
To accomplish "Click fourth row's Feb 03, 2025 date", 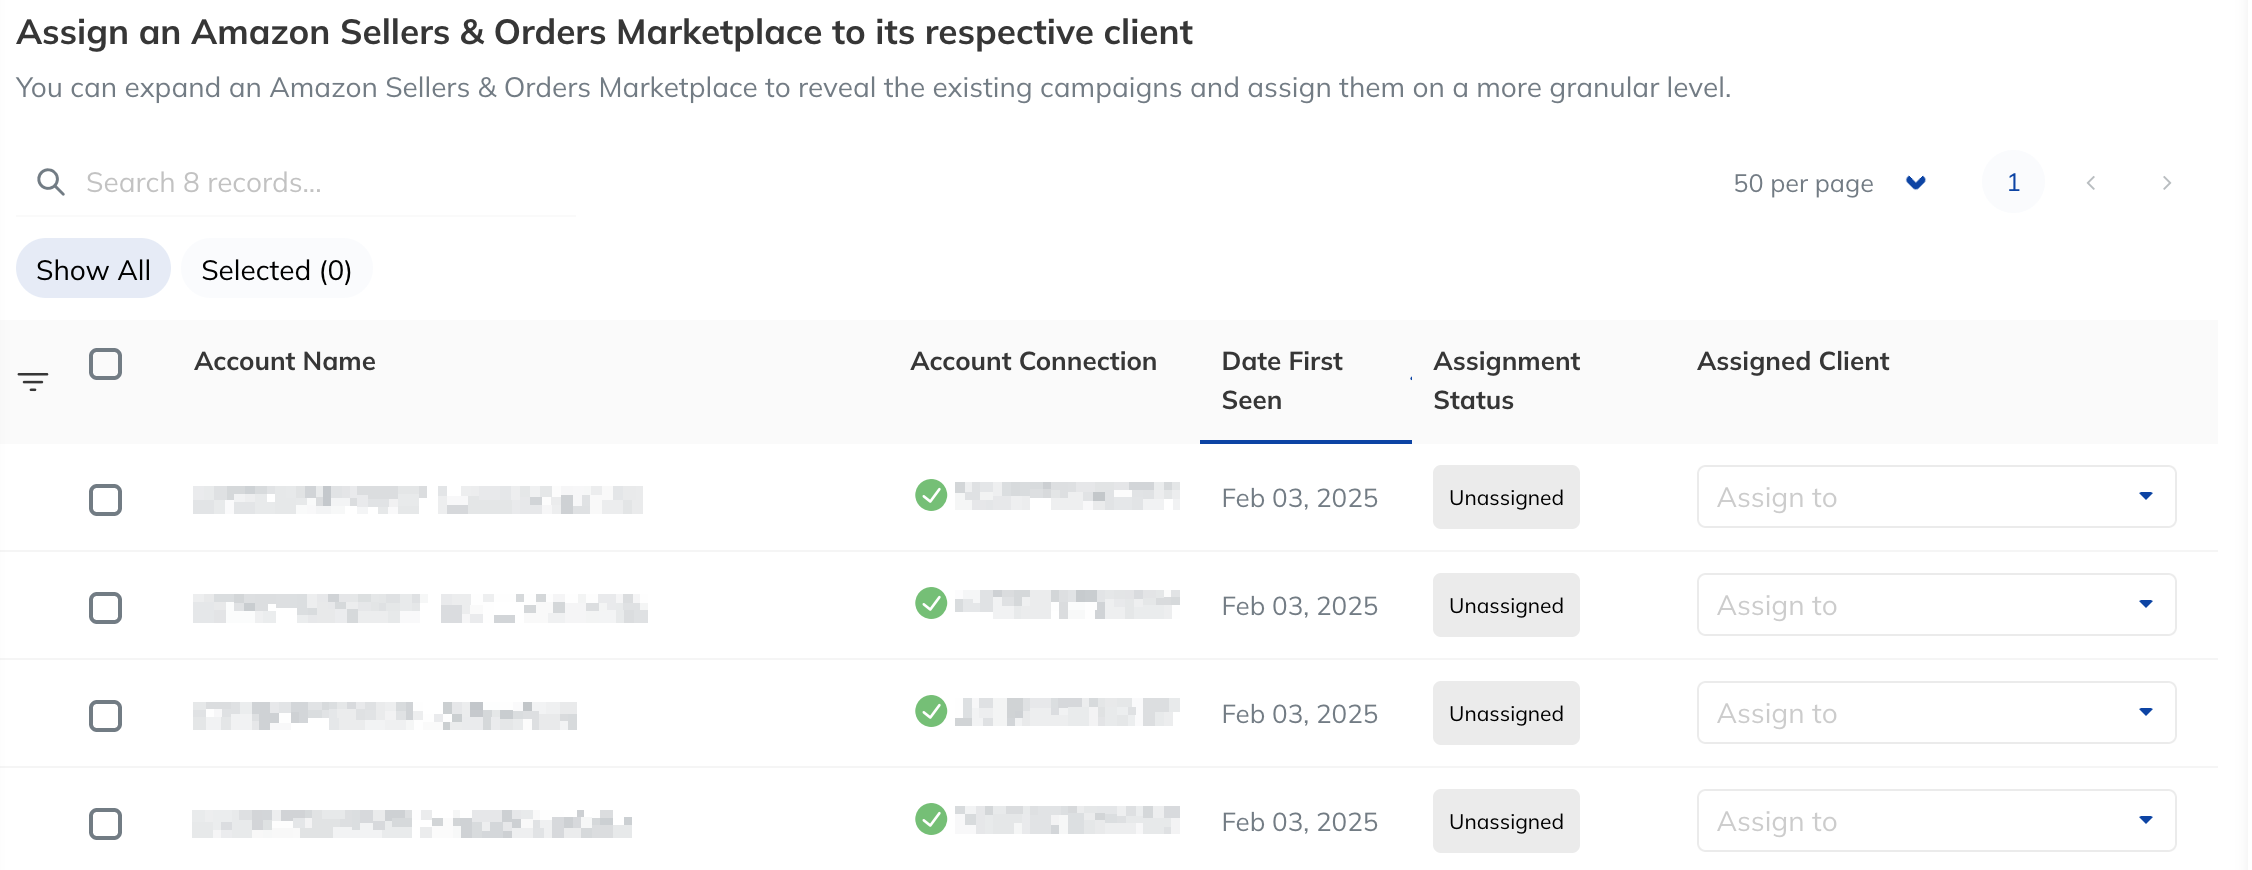I will pyautogui.click(x=1299, y=822).
